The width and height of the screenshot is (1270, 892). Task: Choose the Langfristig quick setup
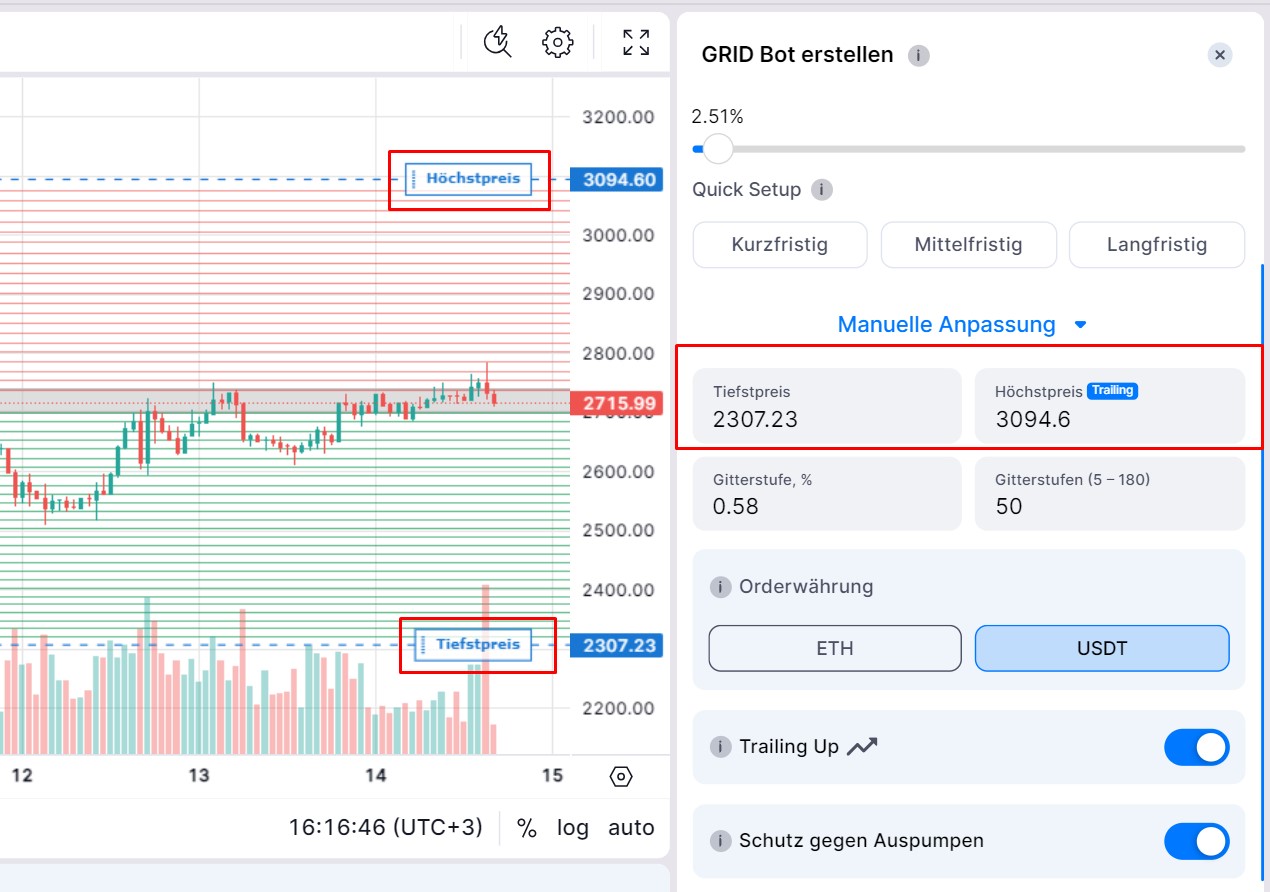pos(1157,245)
